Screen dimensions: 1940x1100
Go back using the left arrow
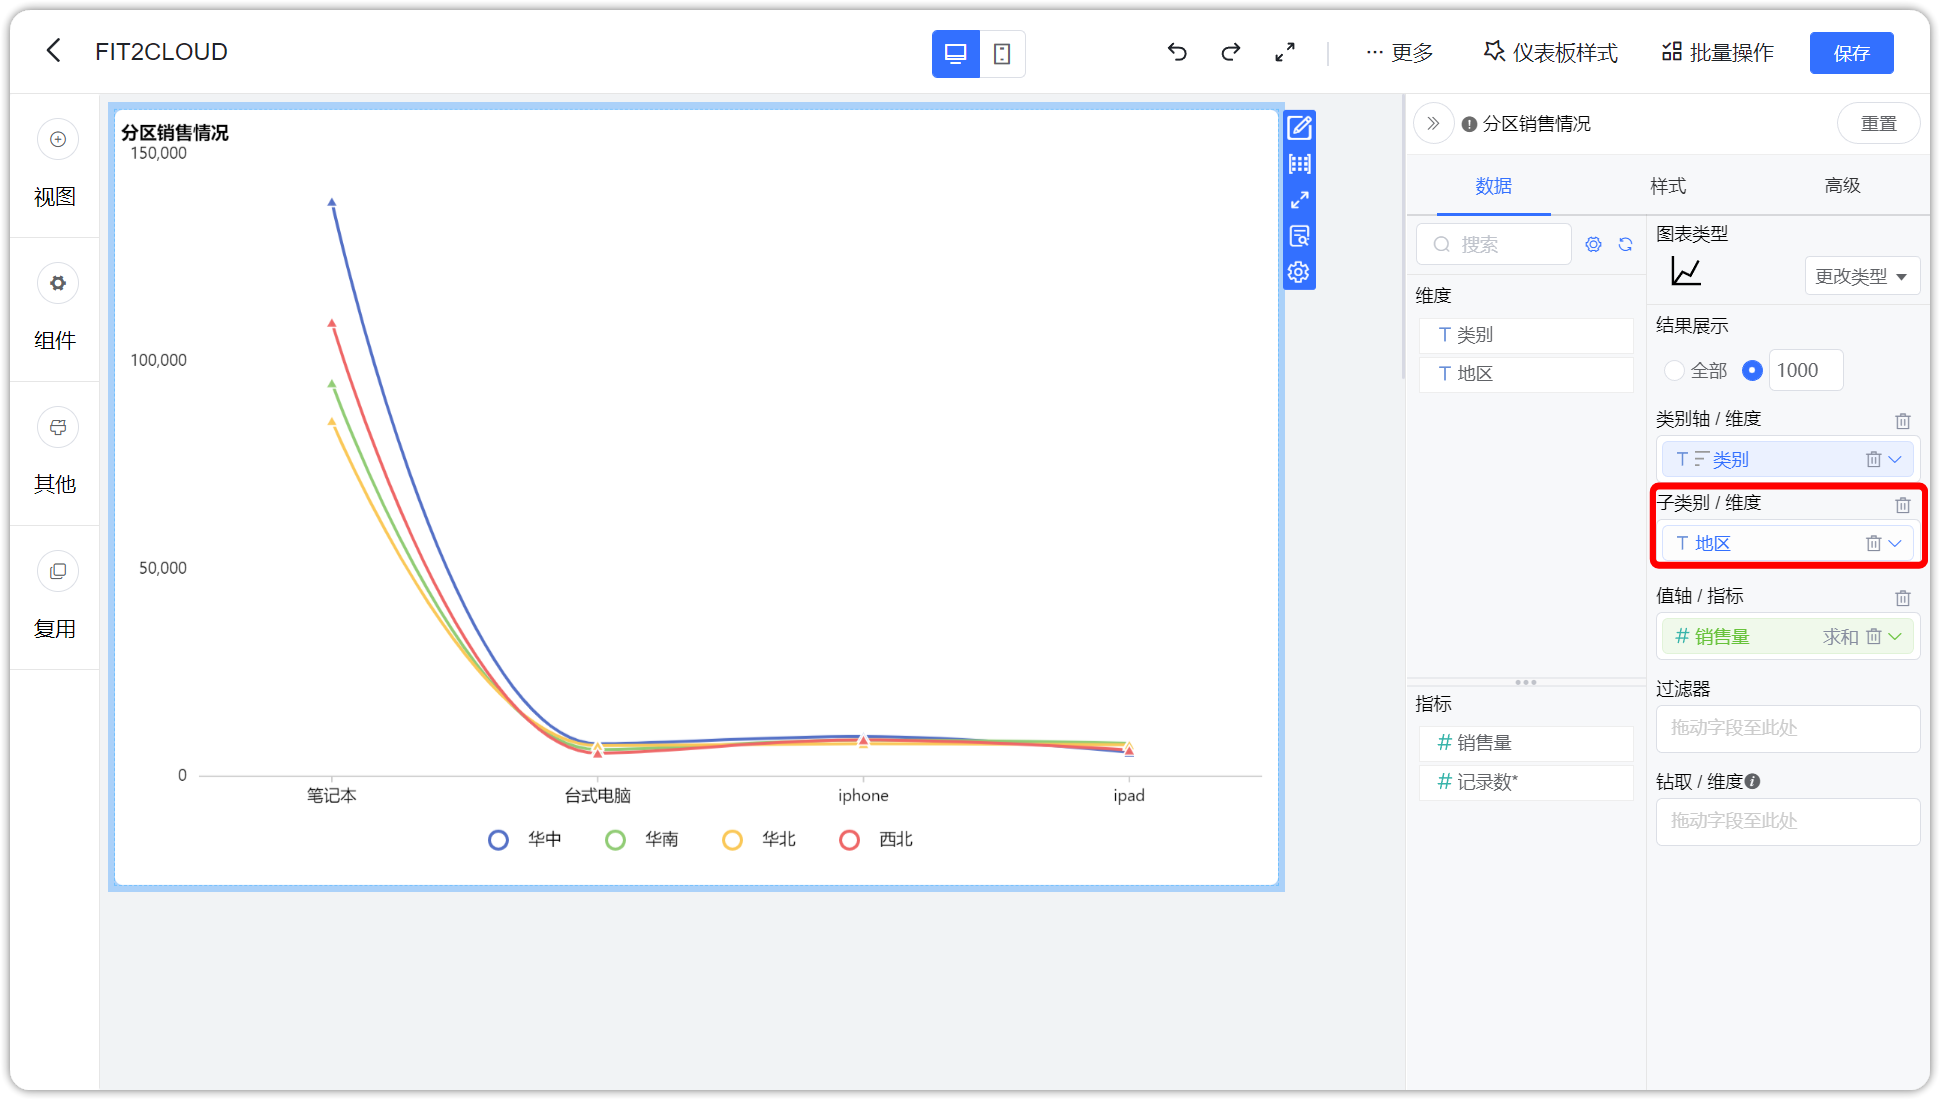[54, 50]
